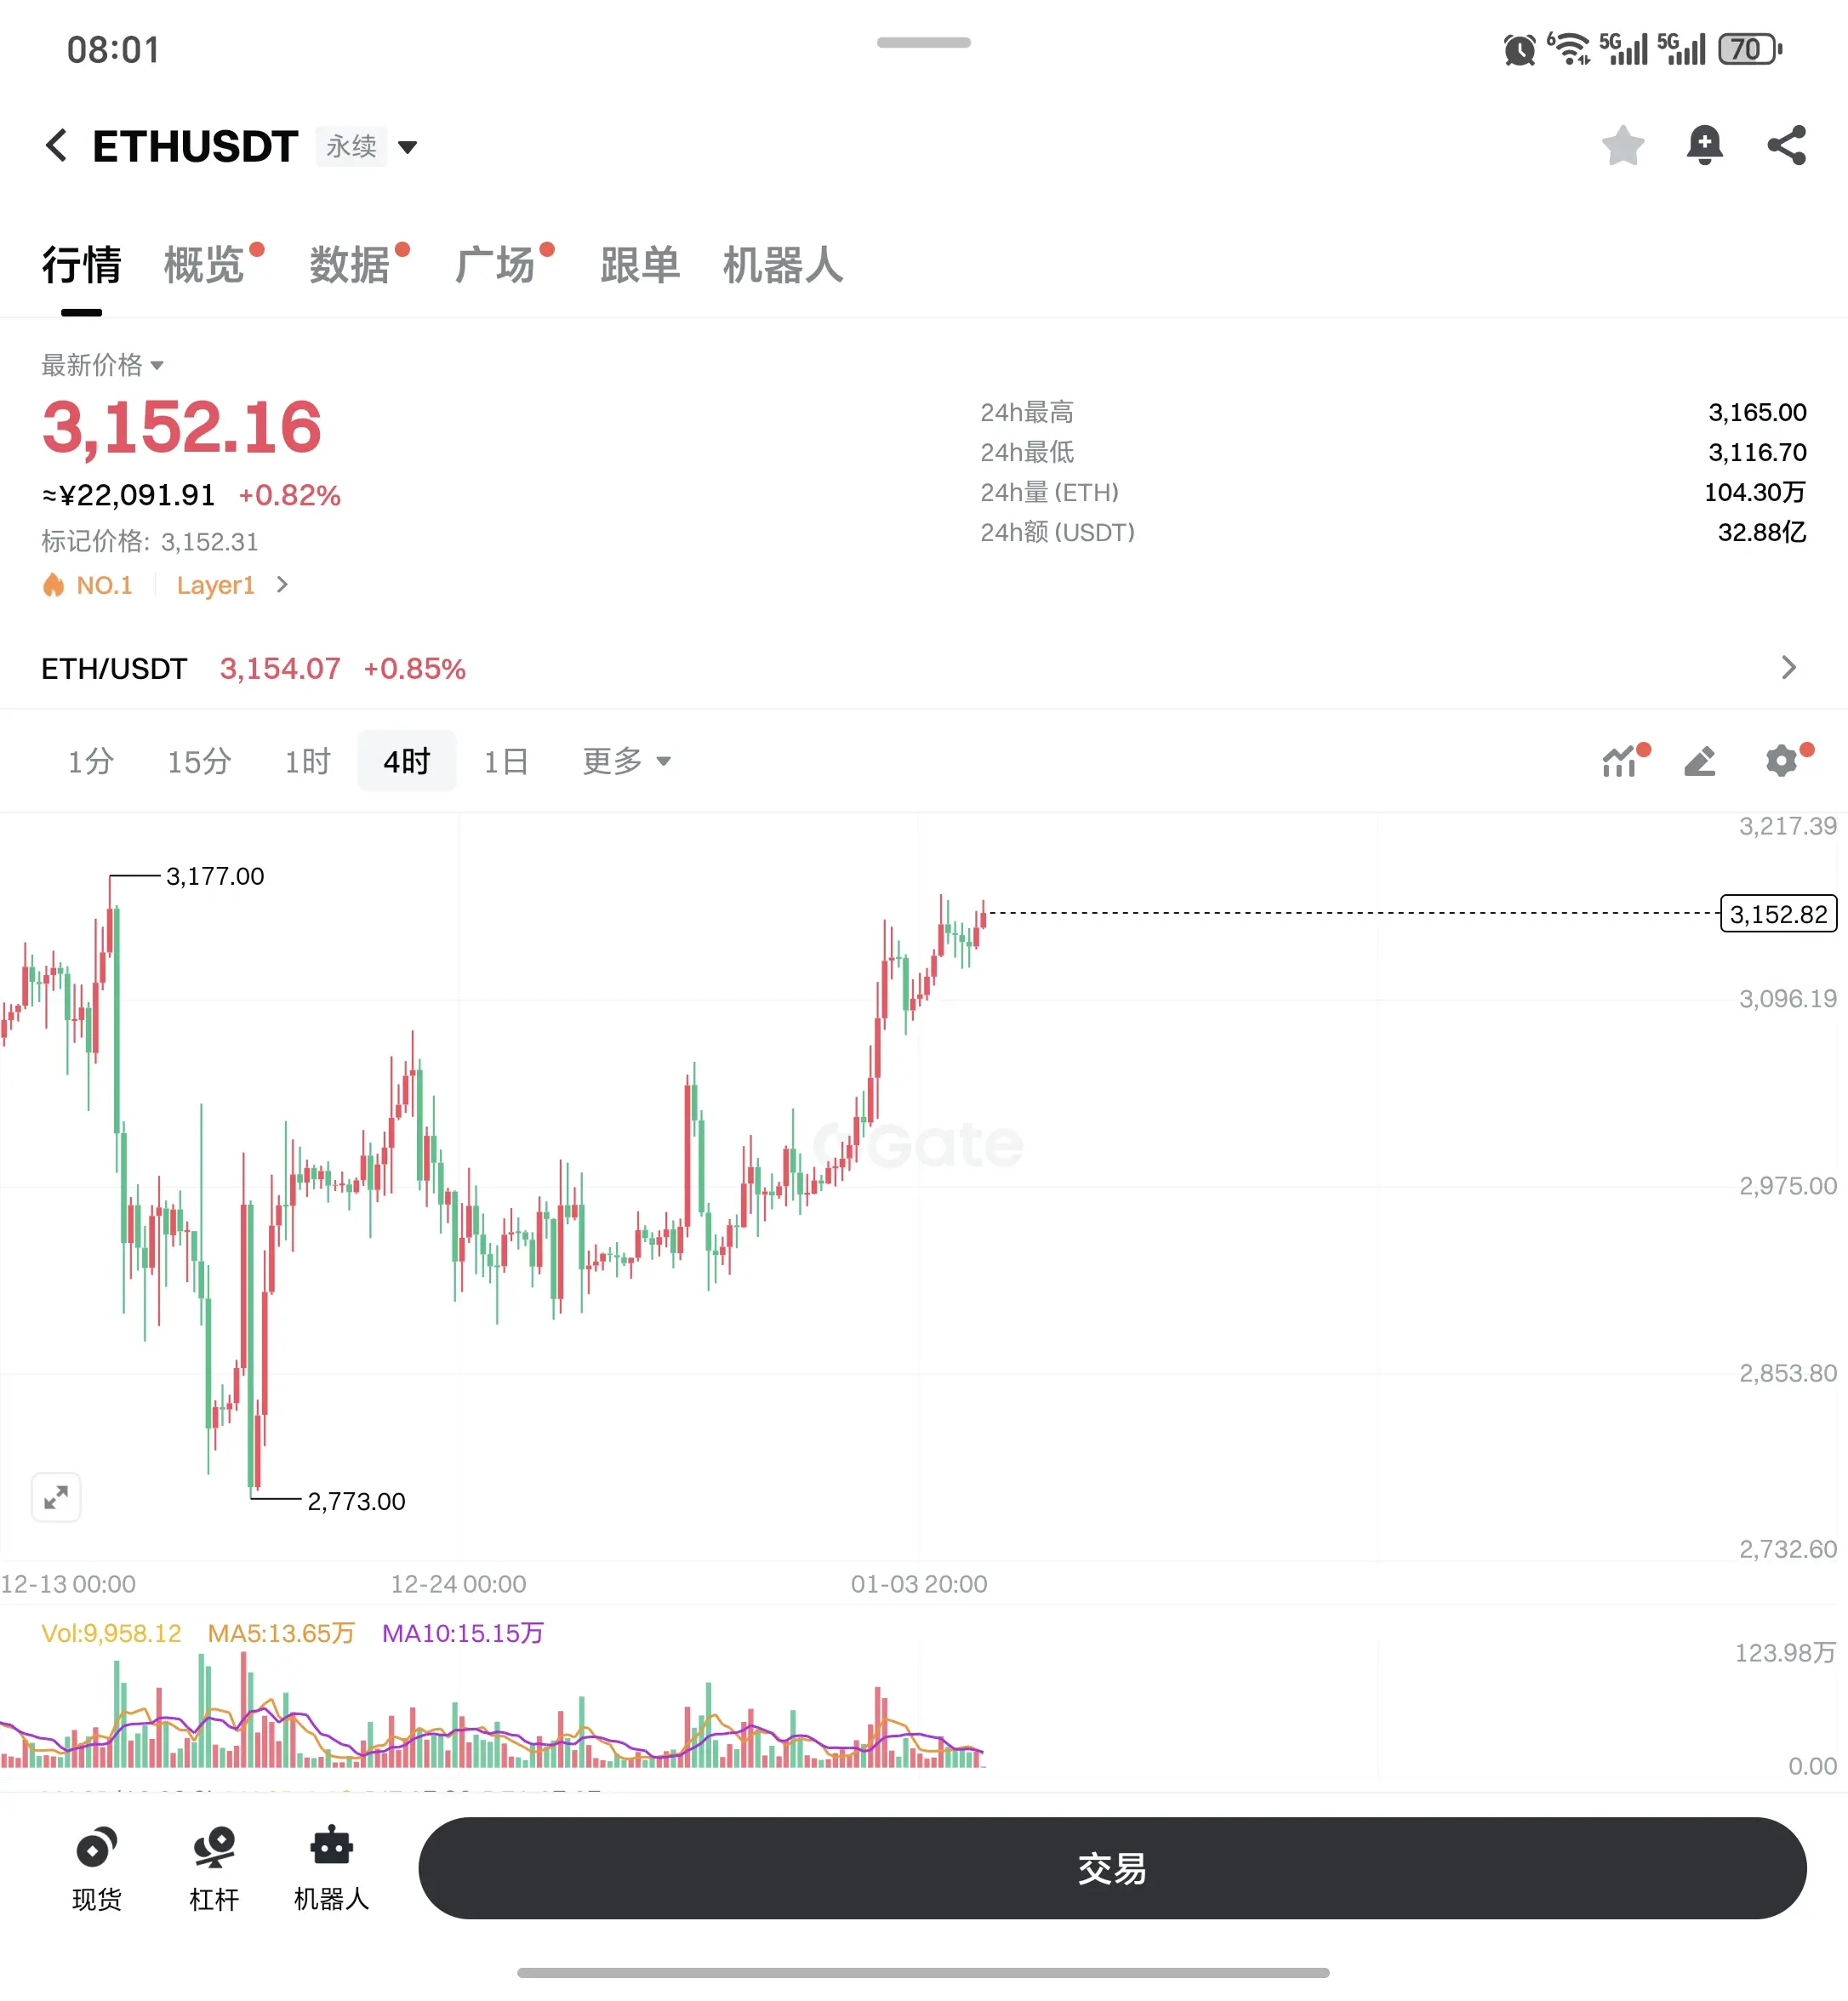The image size is (1848, 2001).
Task: Select the 15分 timeframe
Action: coord(199,761)
